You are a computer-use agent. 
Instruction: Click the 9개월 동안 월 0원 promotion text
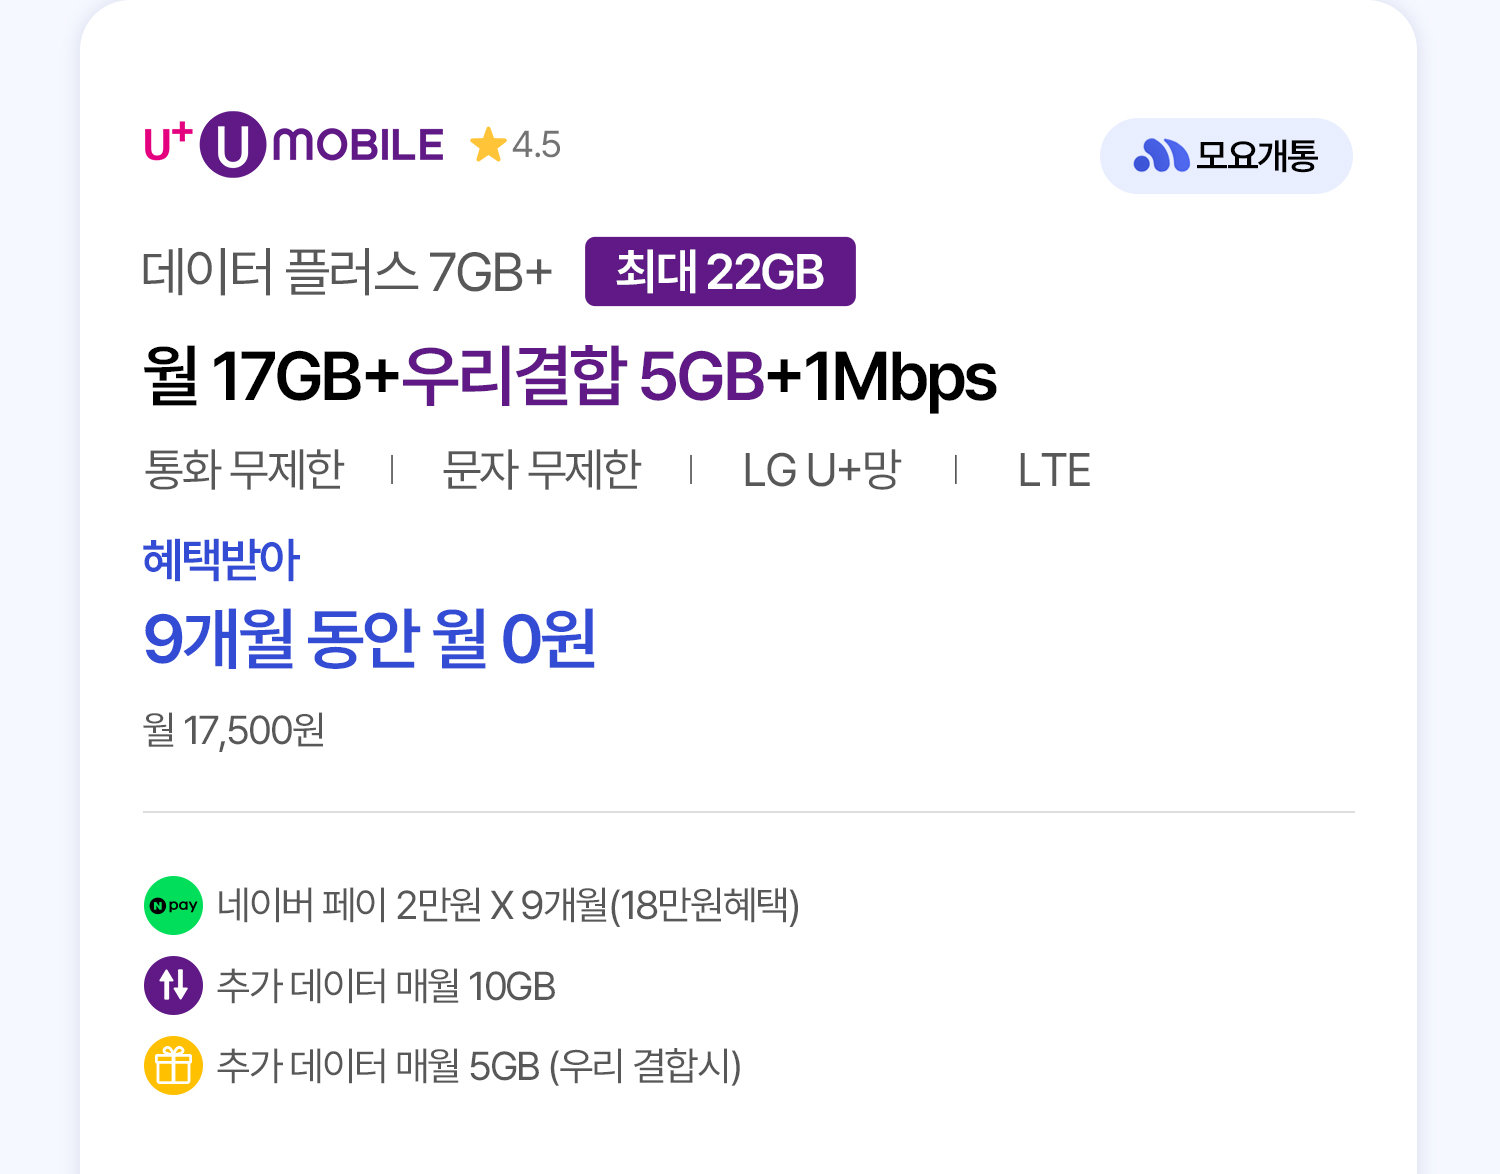click(370, 638)
